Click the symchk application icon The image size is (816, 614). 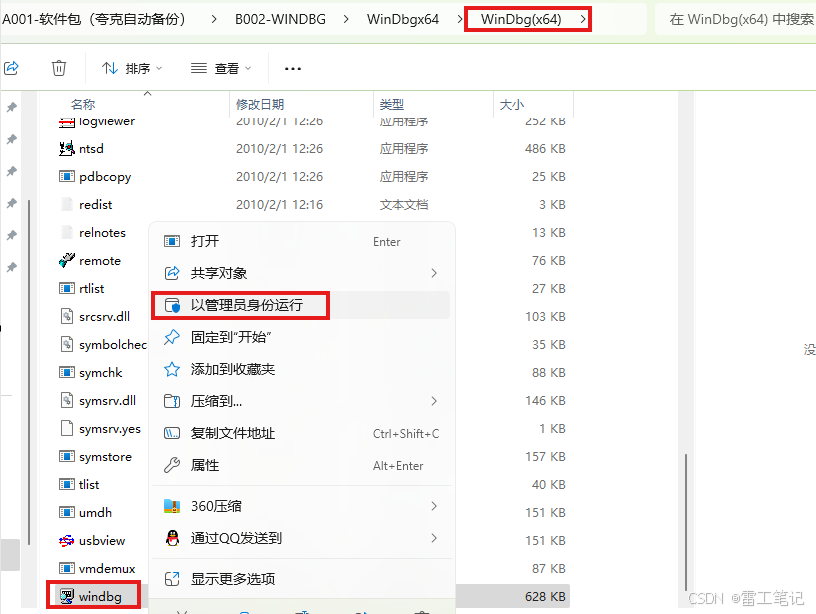tap(67, 373)
